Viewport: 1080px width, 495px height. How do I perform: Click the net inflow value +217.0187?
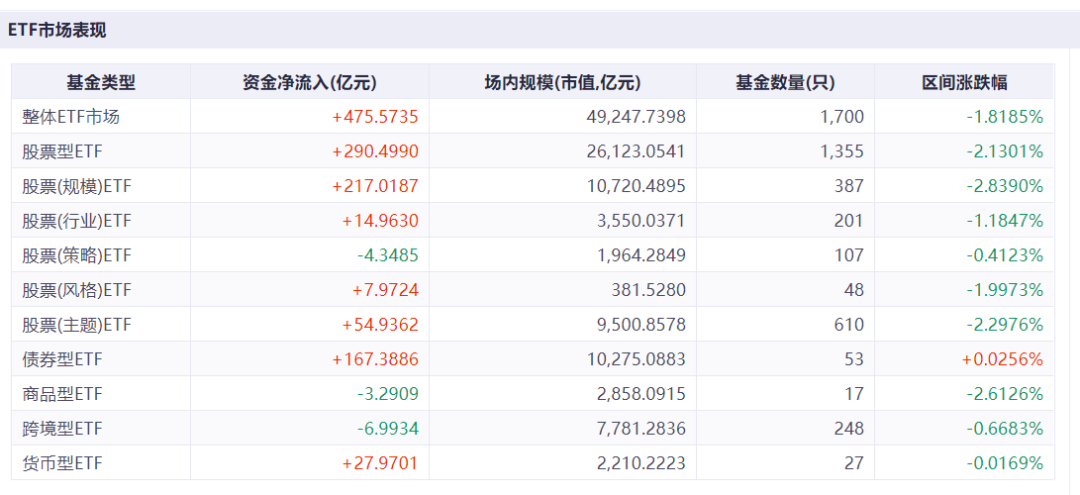tap(375, 186)
